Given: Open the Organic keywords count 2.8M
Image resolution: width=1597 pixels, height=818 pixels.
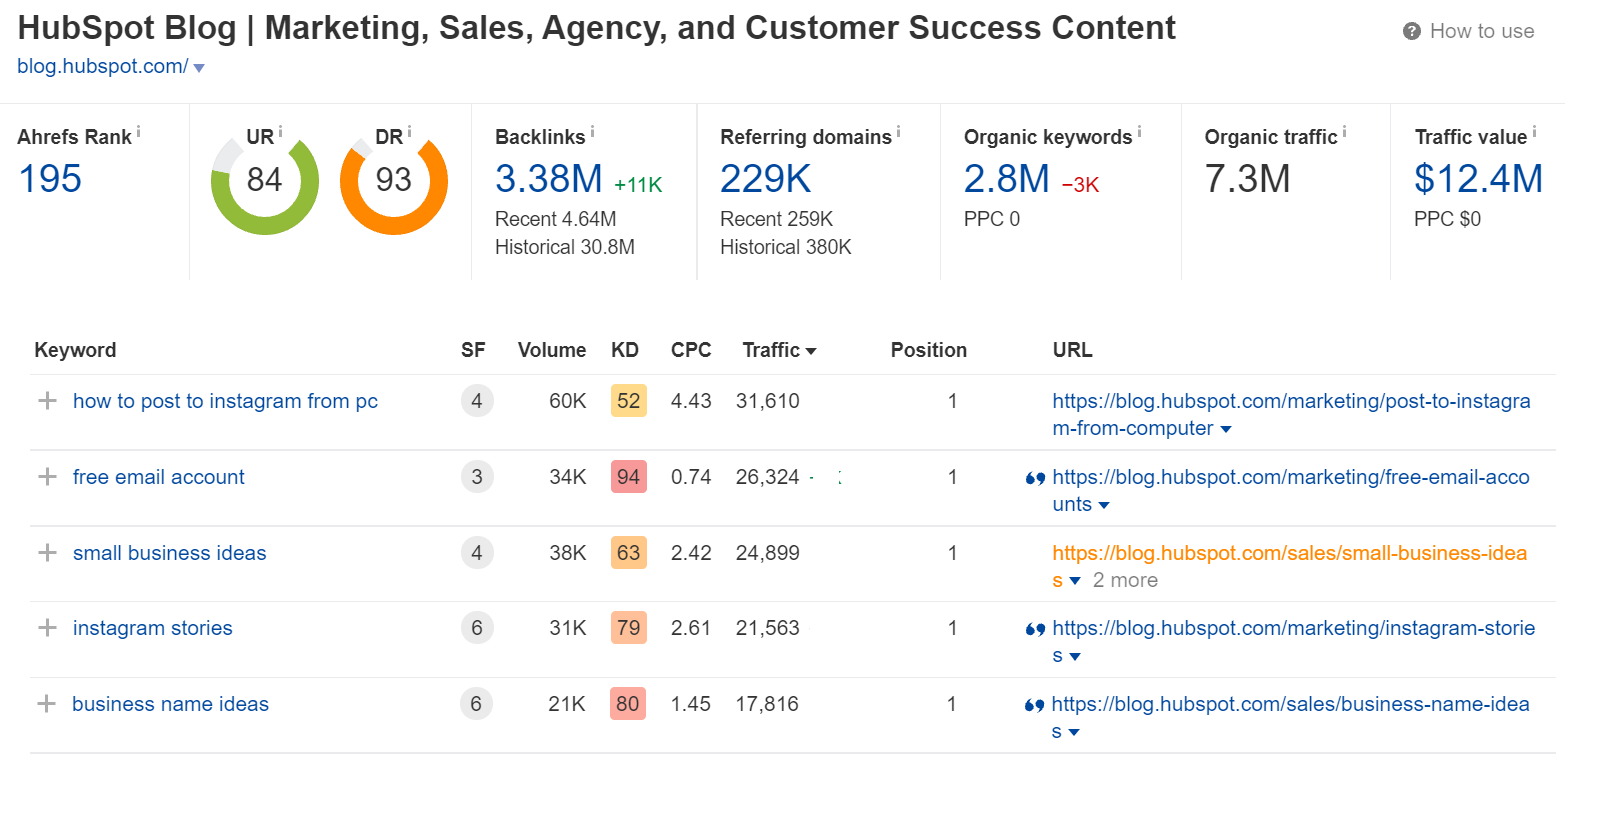Looking at the screenshot, I should pyautogui.click(x=1007, y=179).
